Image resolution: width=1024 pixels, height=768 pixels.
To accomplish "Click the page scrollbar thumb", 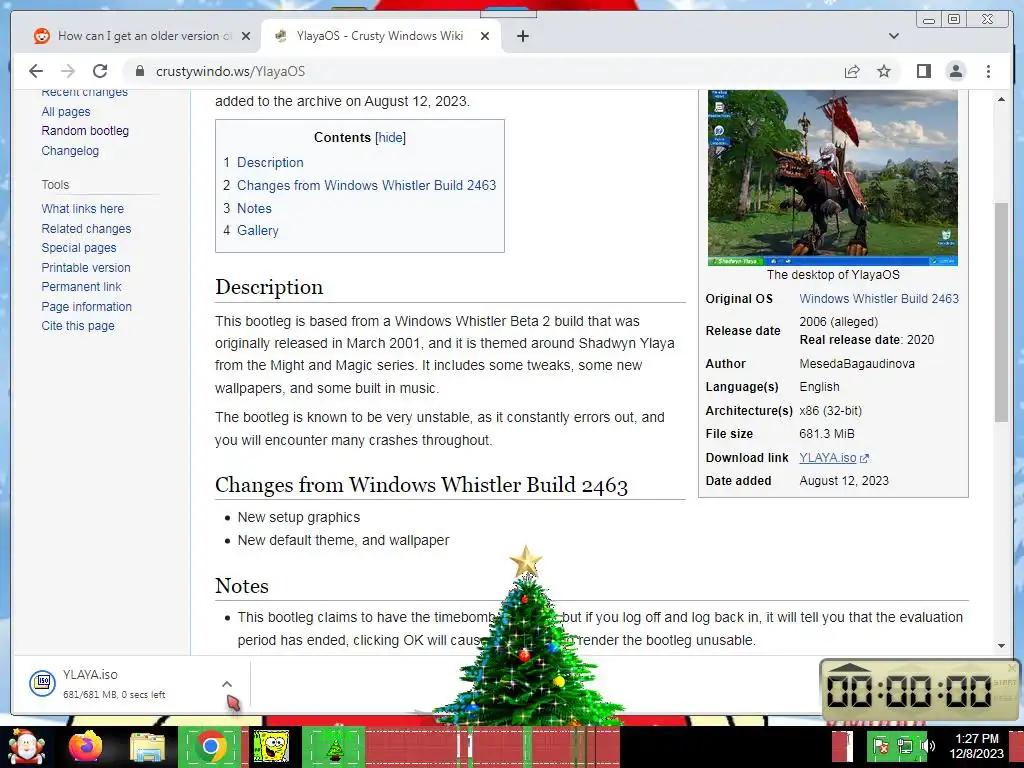I will 1001,312.
